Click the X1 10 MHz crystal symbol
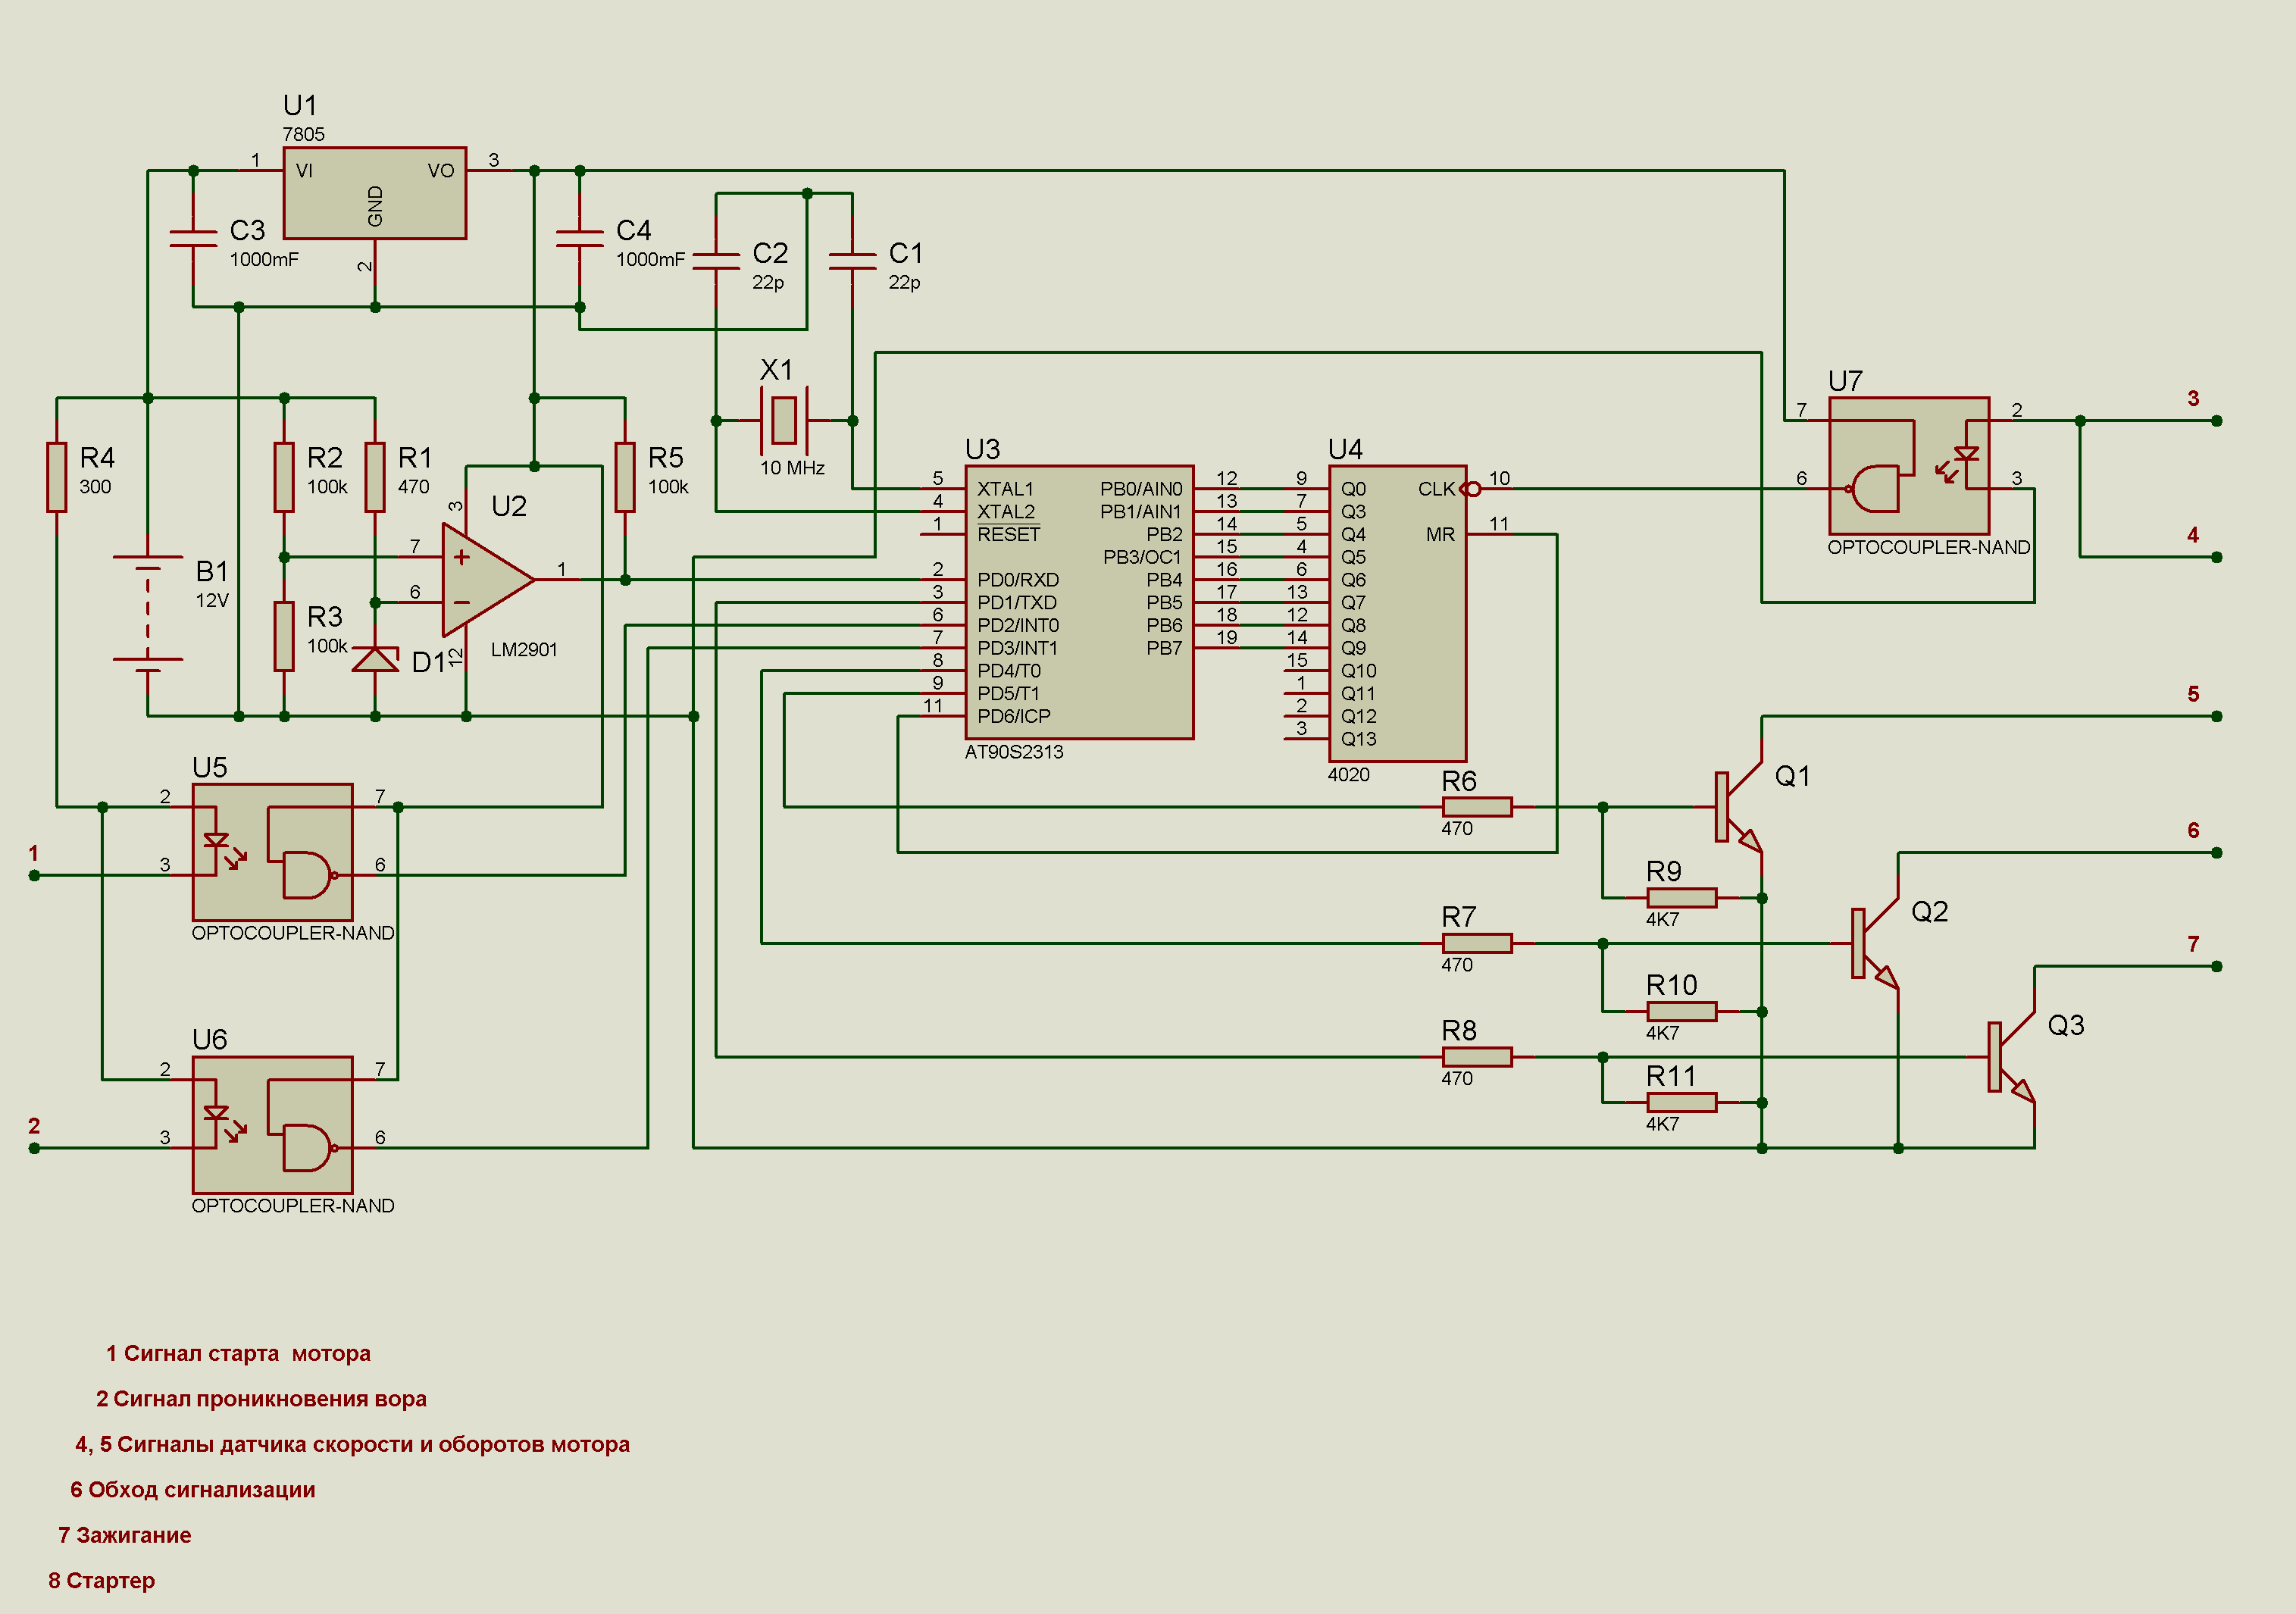The image size is (2296, 1614). pyautogui.click(x=784, y=420)
